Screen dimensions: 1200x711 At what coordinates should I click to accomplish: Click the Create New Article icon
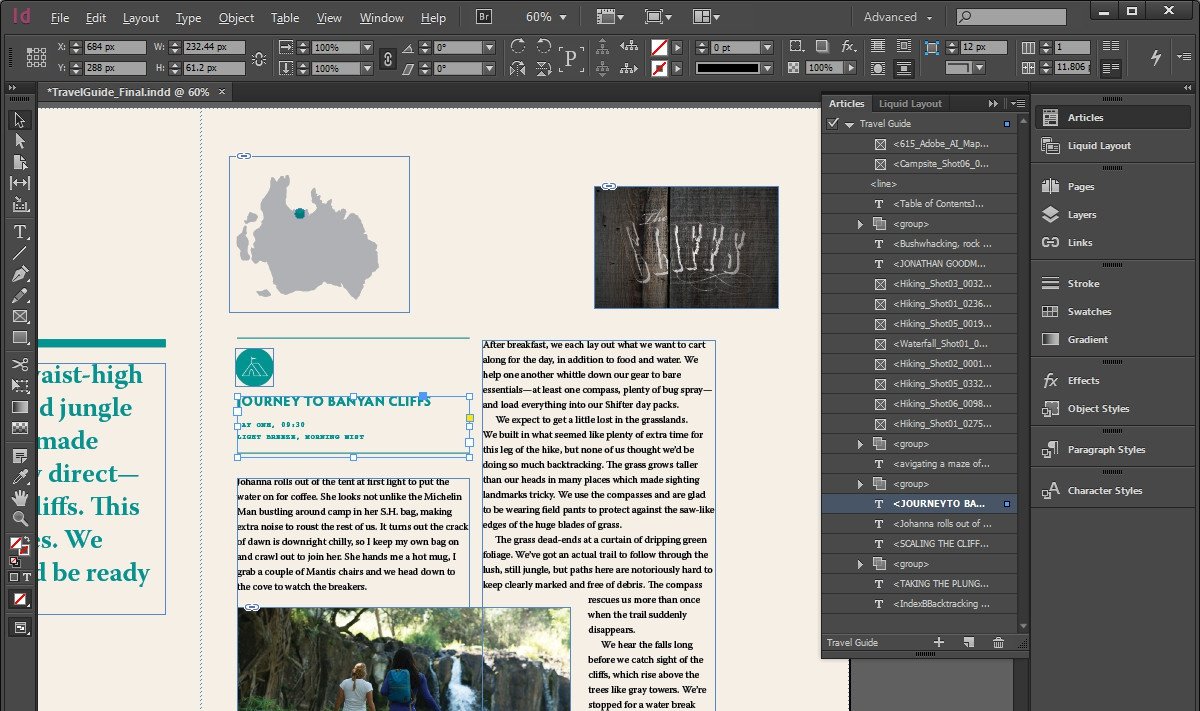(x=968, y=642)
